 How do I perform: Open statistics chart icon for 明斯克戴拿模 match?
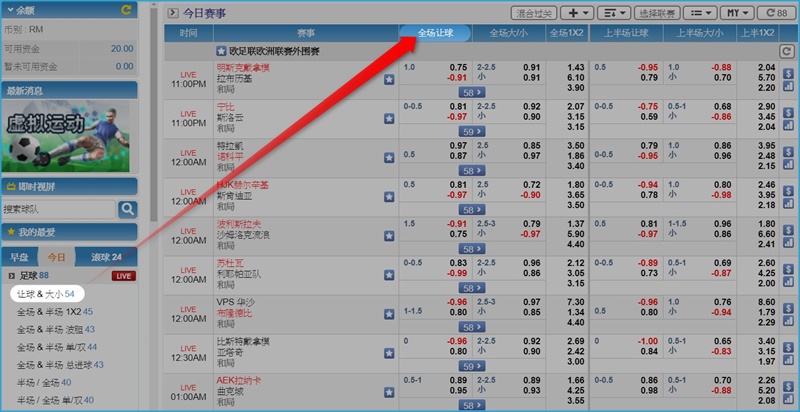click(x=788, y=86)
